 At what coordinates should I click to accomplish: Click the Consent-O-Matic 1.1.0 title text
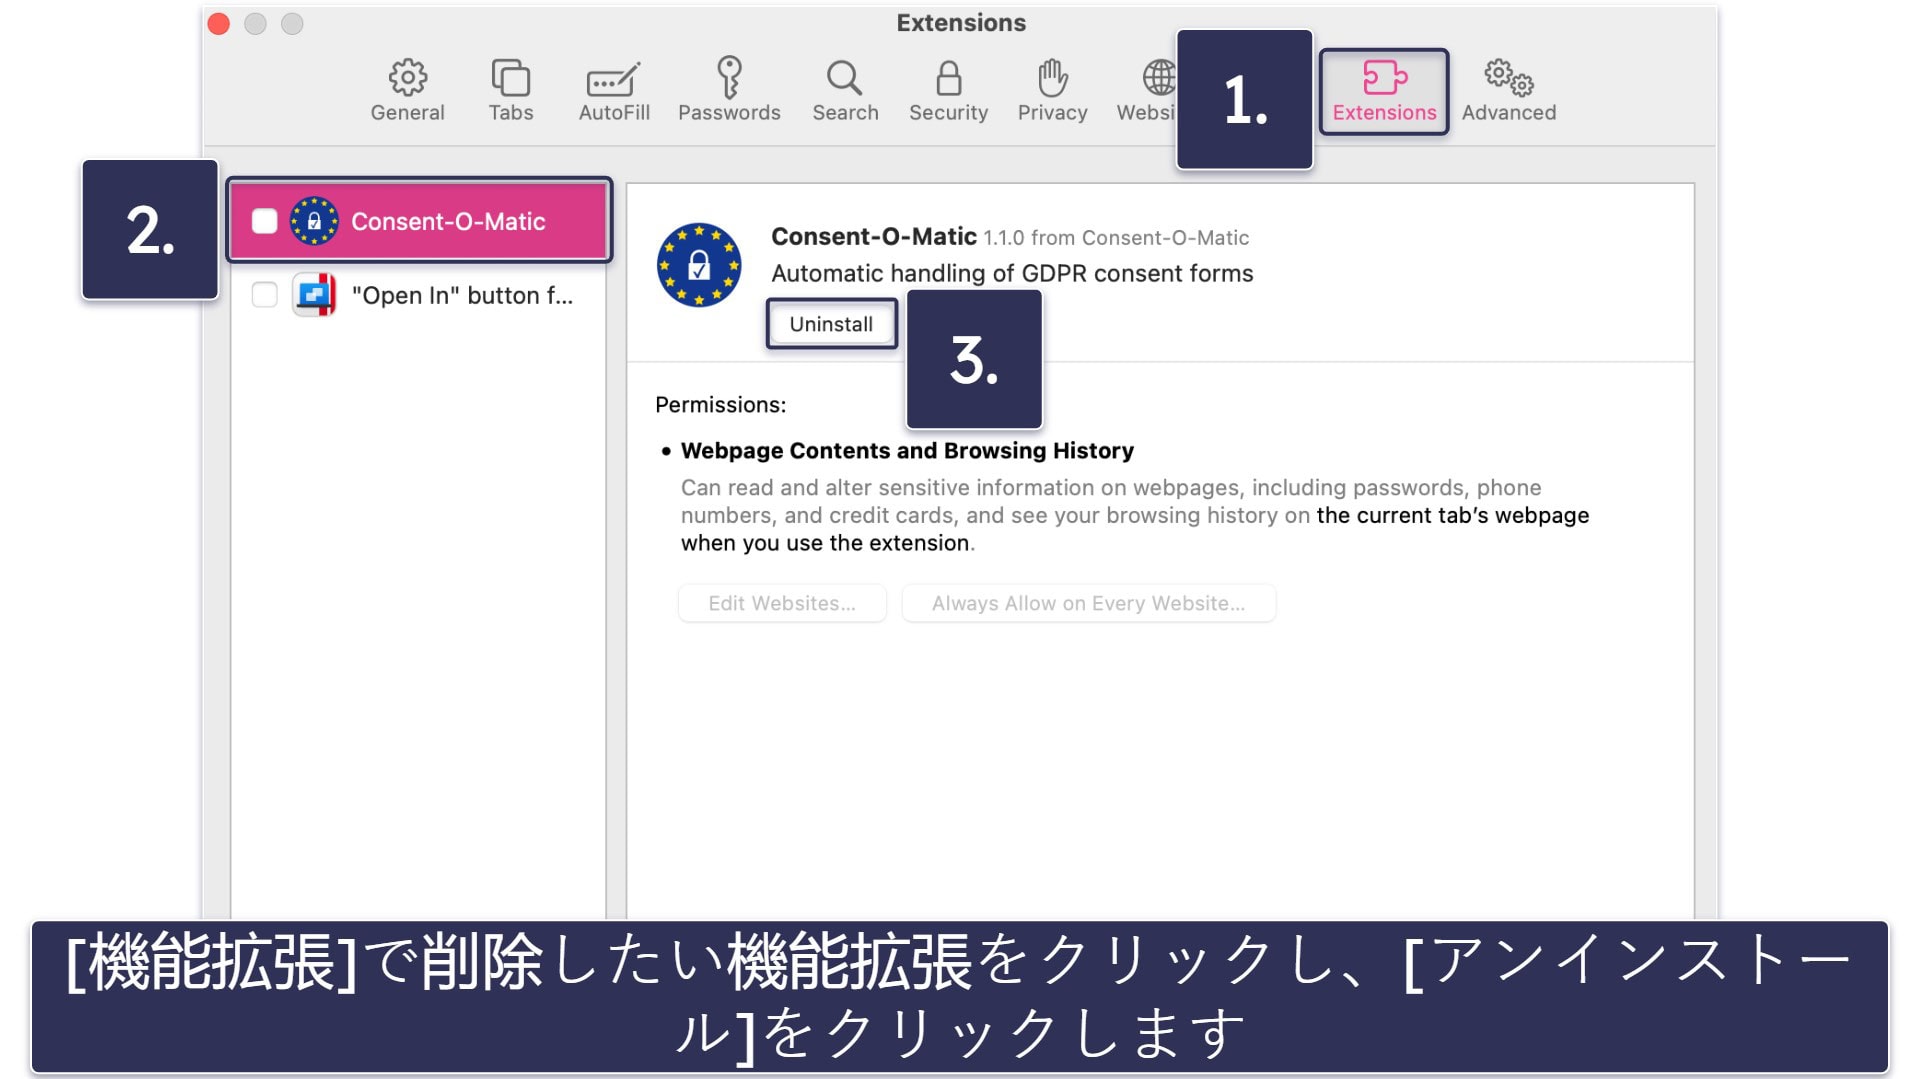tap(1010, 237)
